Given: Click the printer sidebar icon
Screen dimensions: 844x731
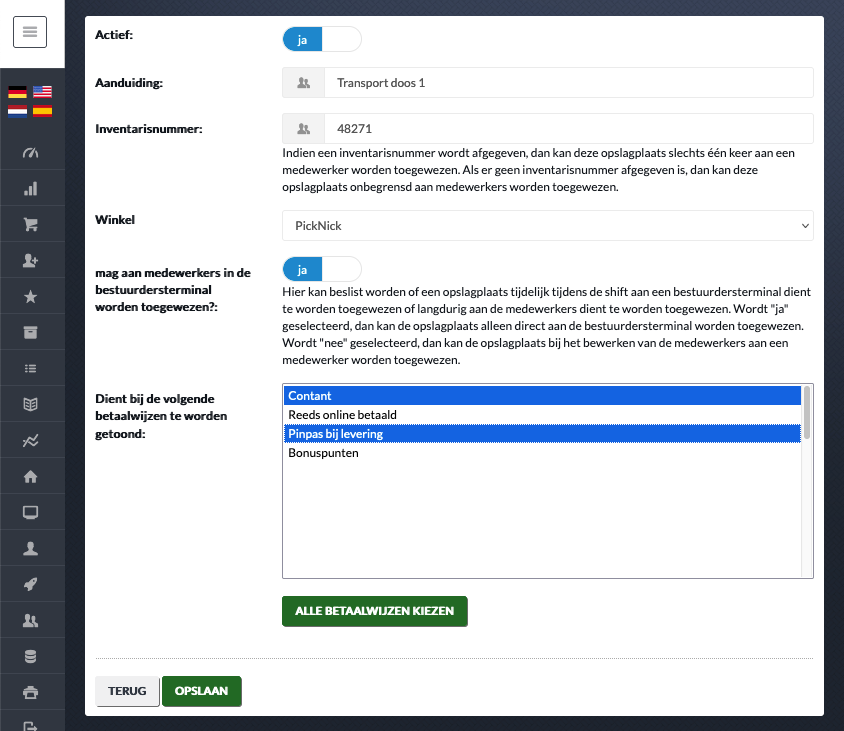Looking at the screenshot, I should [31, 692].
